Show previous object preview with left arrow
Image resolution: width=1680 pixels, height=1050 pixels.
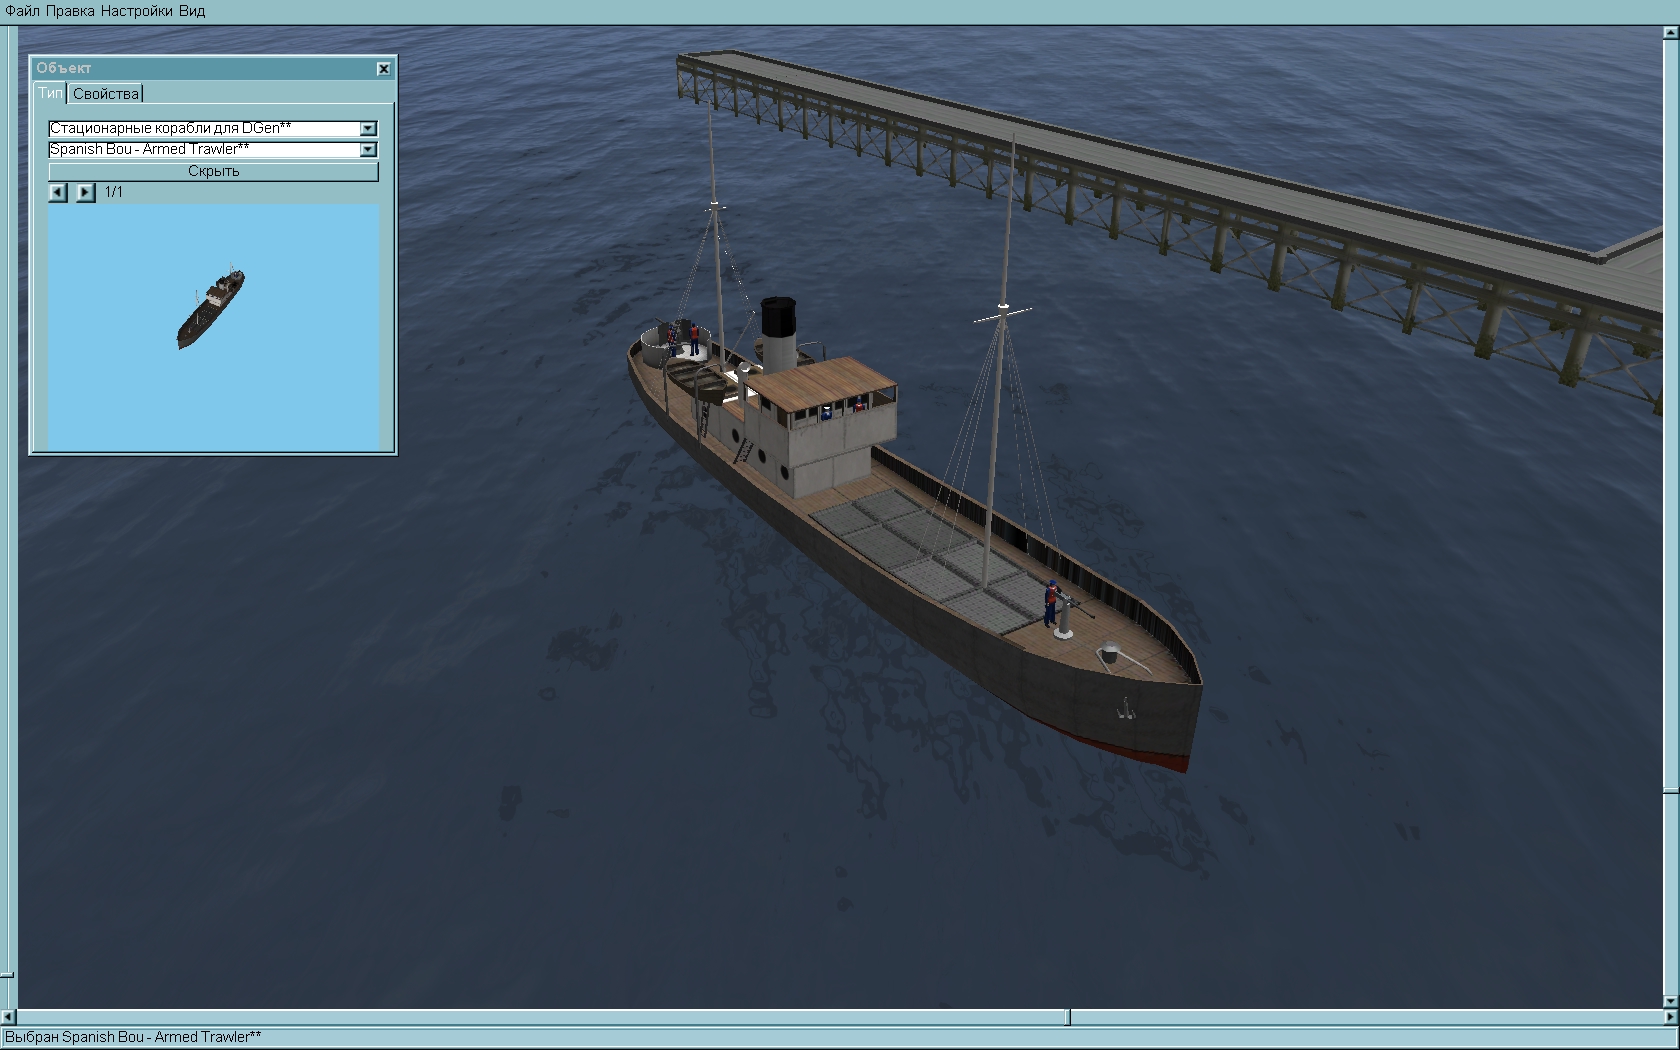coord(58,192)
